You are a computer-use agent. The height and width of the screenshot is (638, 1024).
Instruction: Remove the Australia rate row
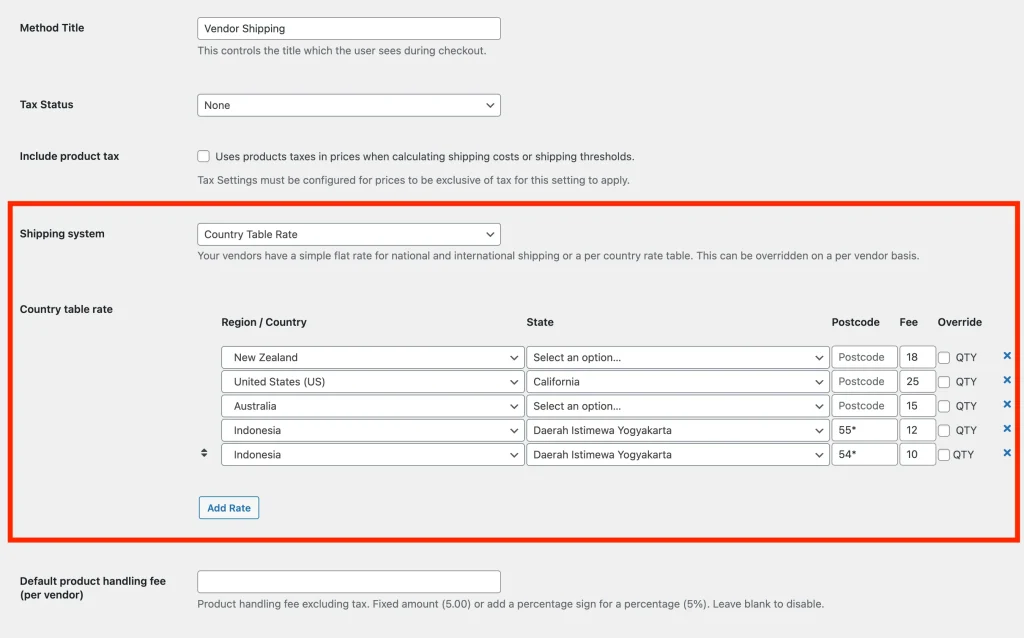pyautogui.click(x=1006, y=405)
